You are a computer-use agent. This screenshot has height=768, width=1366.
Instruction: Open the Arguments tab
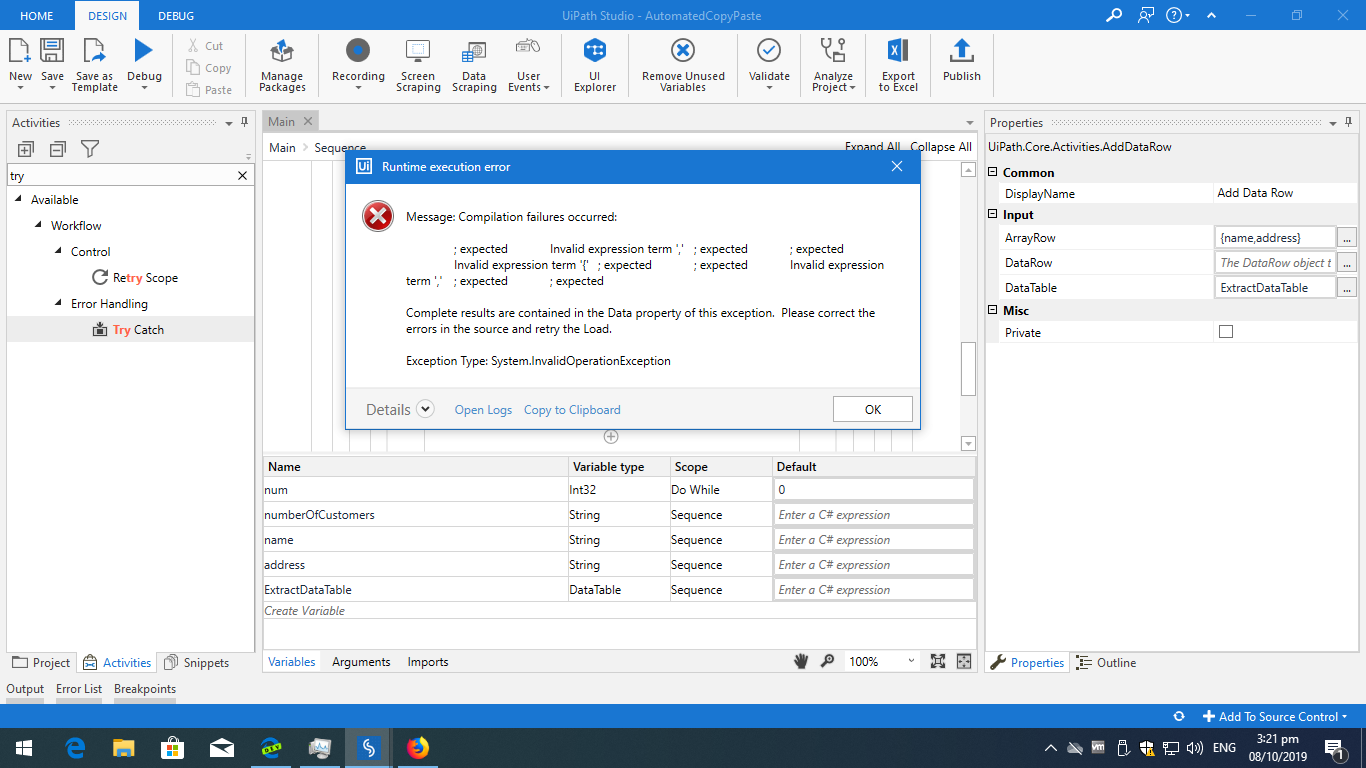(x=361, y=662)
